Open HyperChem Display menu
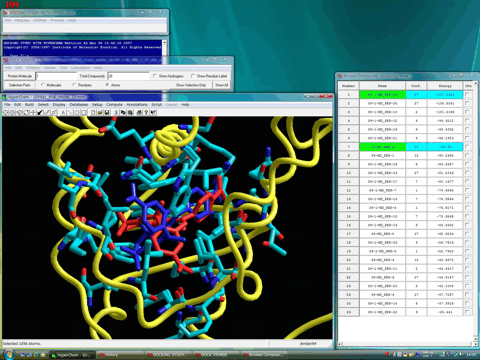Viewport: 480px width, 360px height. click(59, 105)
